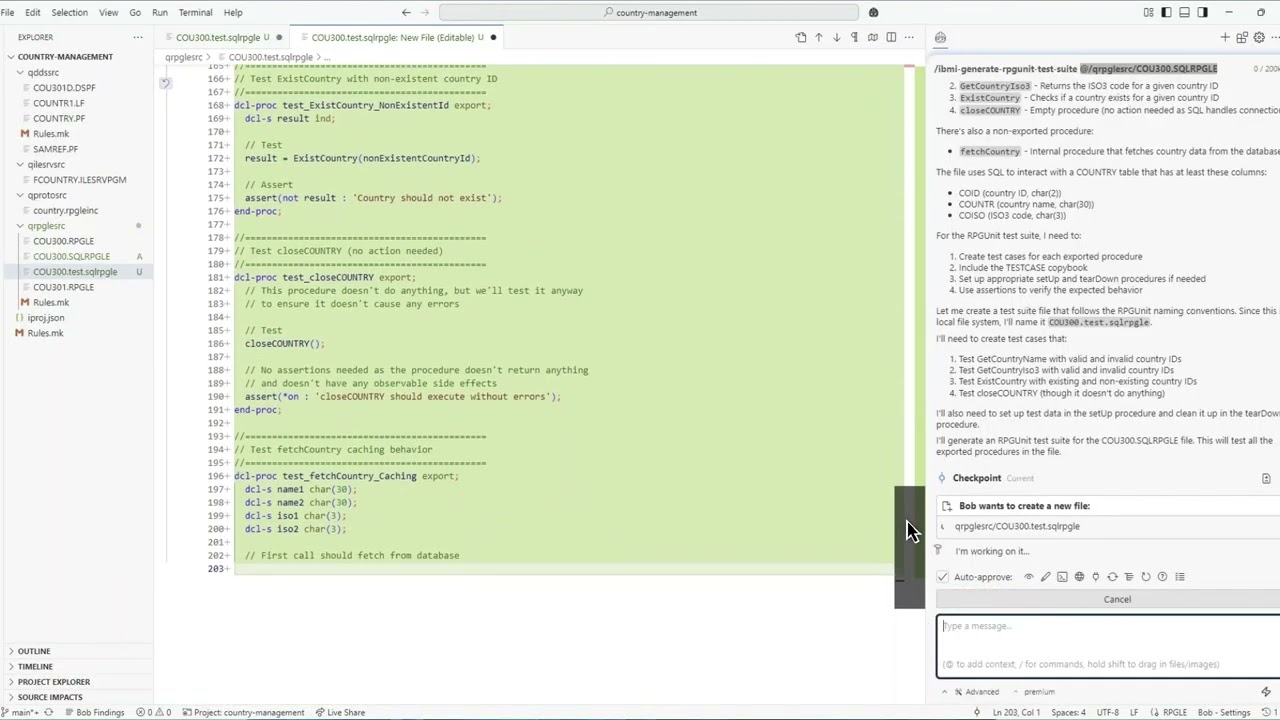This screenshot has width=1280, height=720.
Task: Toggle auto-approve MCP plug icon
Action: 1095,577
